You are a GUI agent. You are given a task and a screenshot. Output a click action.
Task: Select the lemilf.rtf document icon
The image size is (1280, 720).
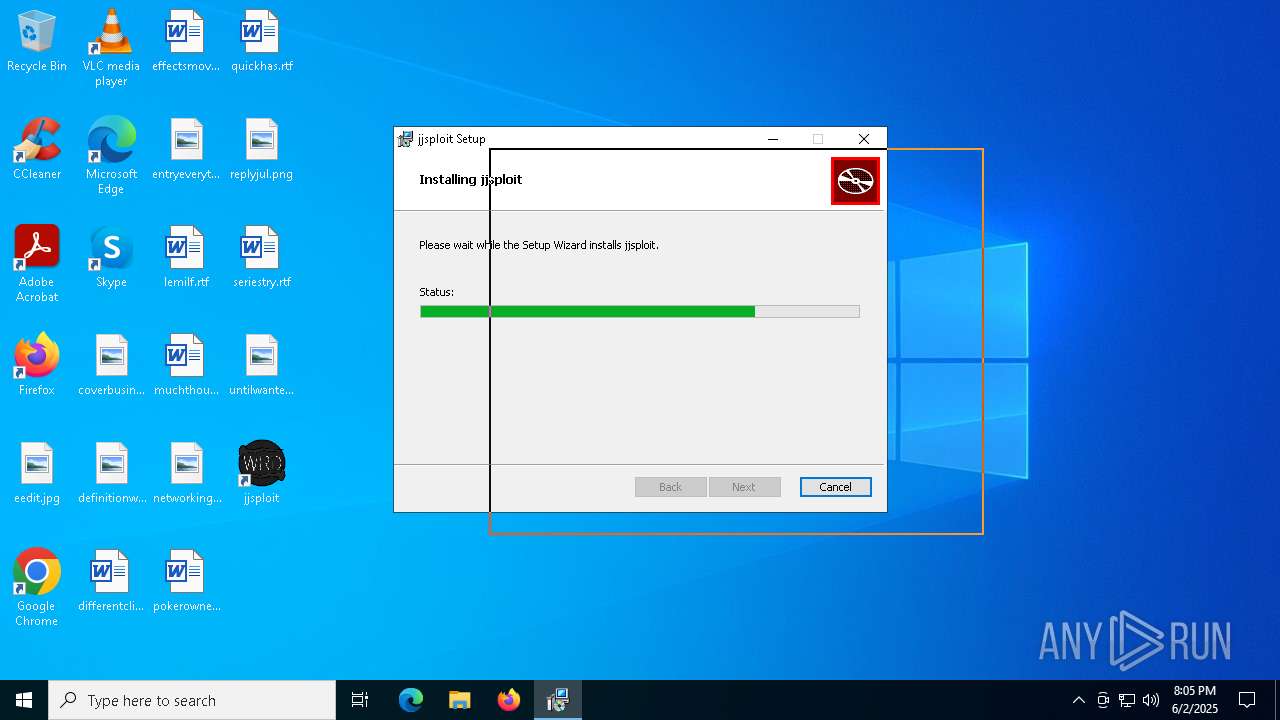186,258
